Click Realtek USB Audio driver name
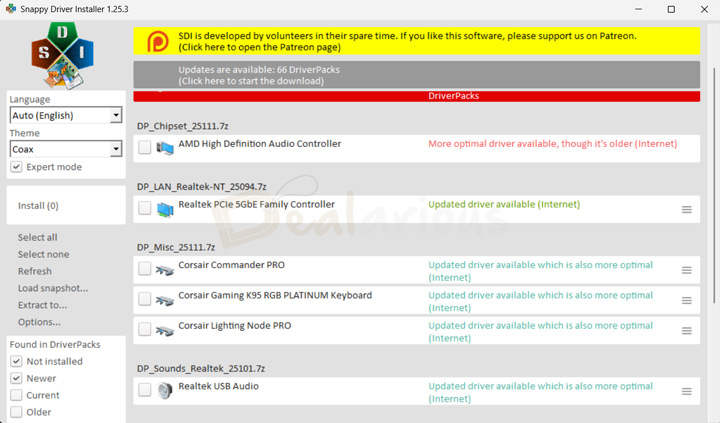The image size is (720, 423). pos(219,386)
